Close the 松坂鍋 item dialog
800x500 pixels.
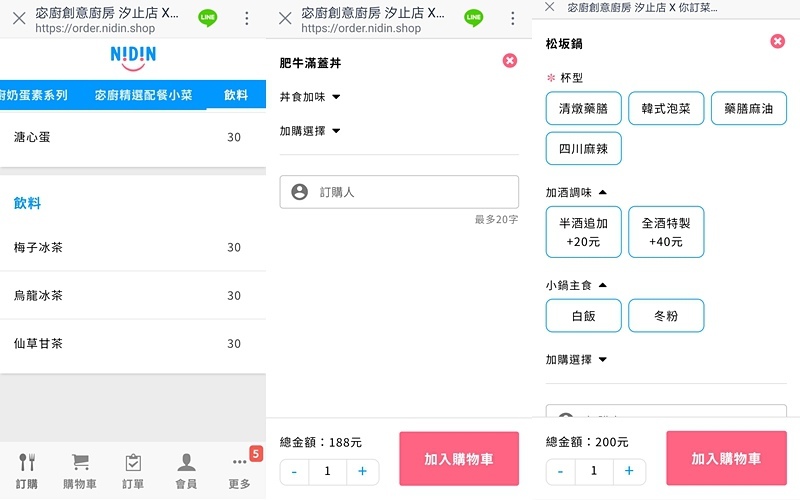click(777, 41)
